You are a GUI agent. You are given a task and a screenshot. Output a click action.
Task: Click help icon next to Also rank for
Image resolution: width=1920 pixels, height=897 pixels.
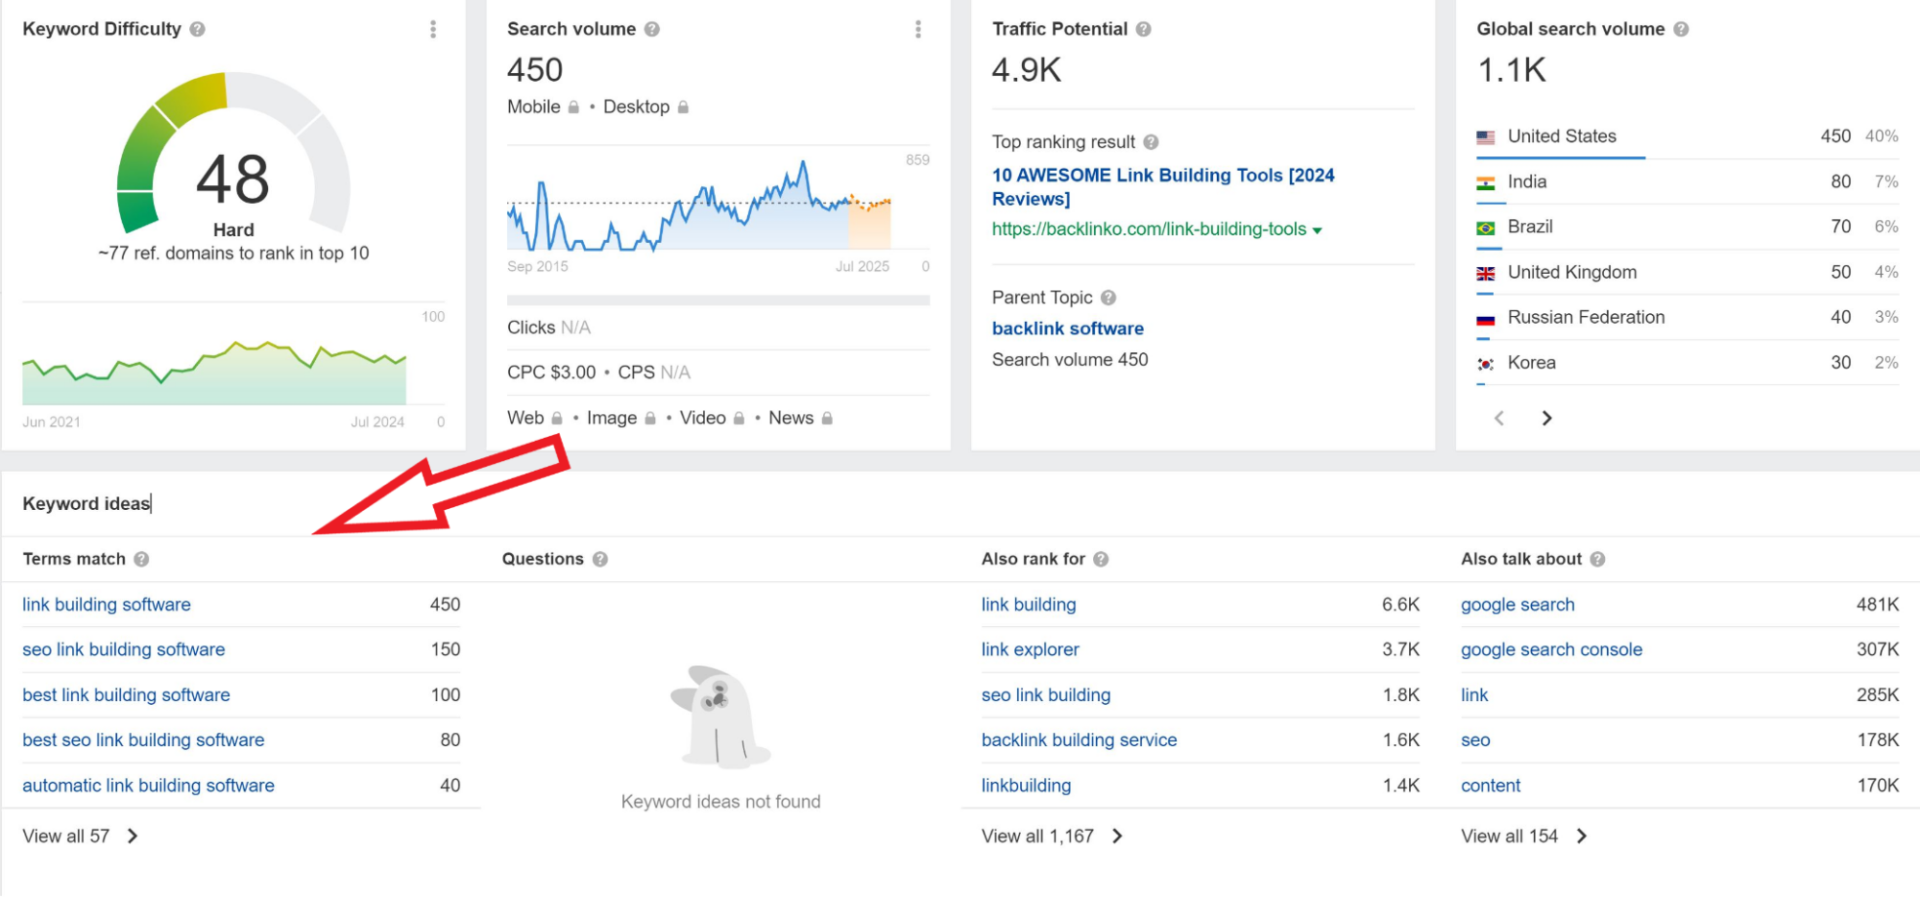(1101, 559)
